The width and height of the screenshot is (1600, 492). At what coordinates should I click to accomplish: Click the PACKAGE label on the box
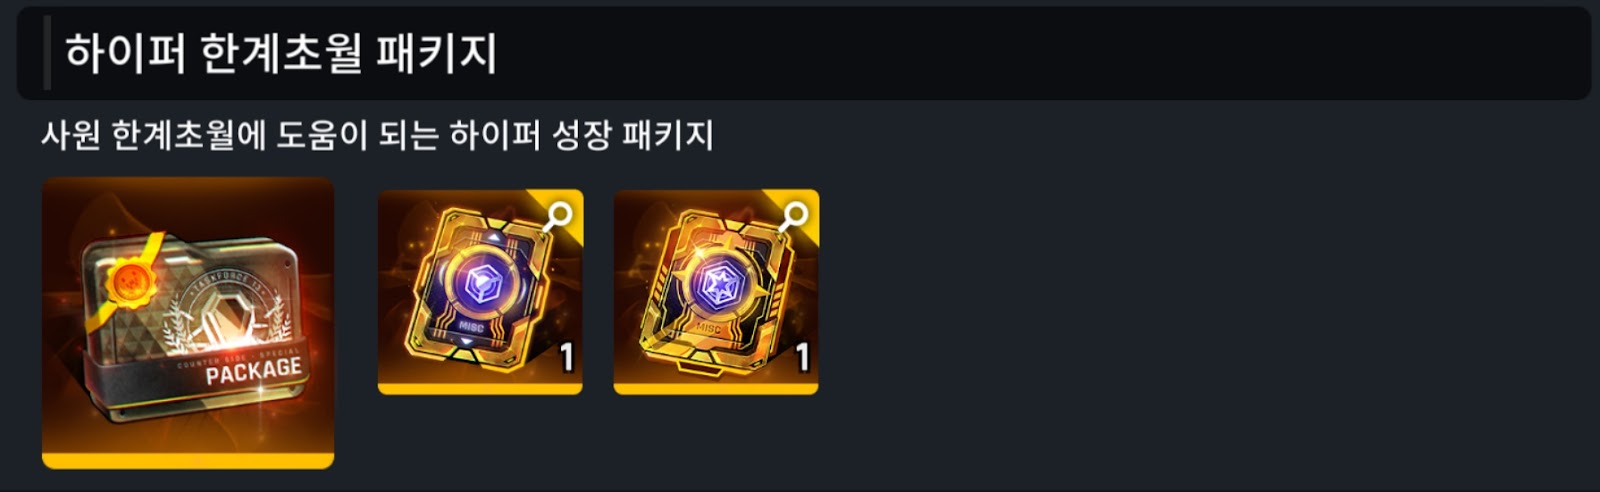pos(253,371)
